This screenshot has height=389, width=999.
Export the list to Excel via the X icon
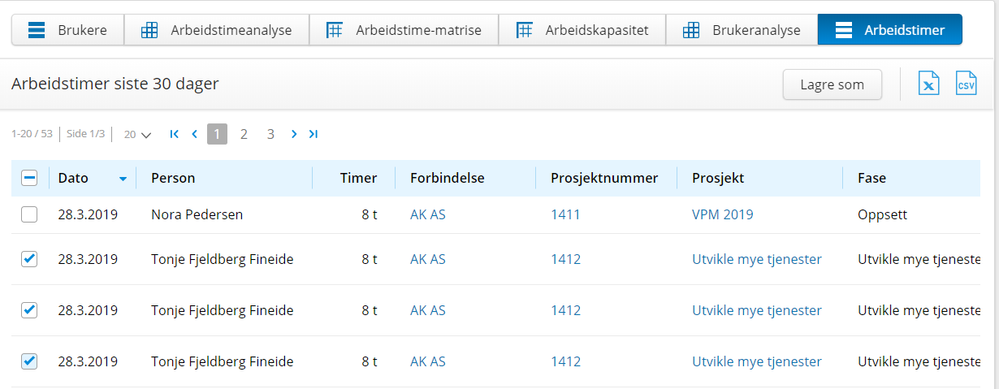928,84
